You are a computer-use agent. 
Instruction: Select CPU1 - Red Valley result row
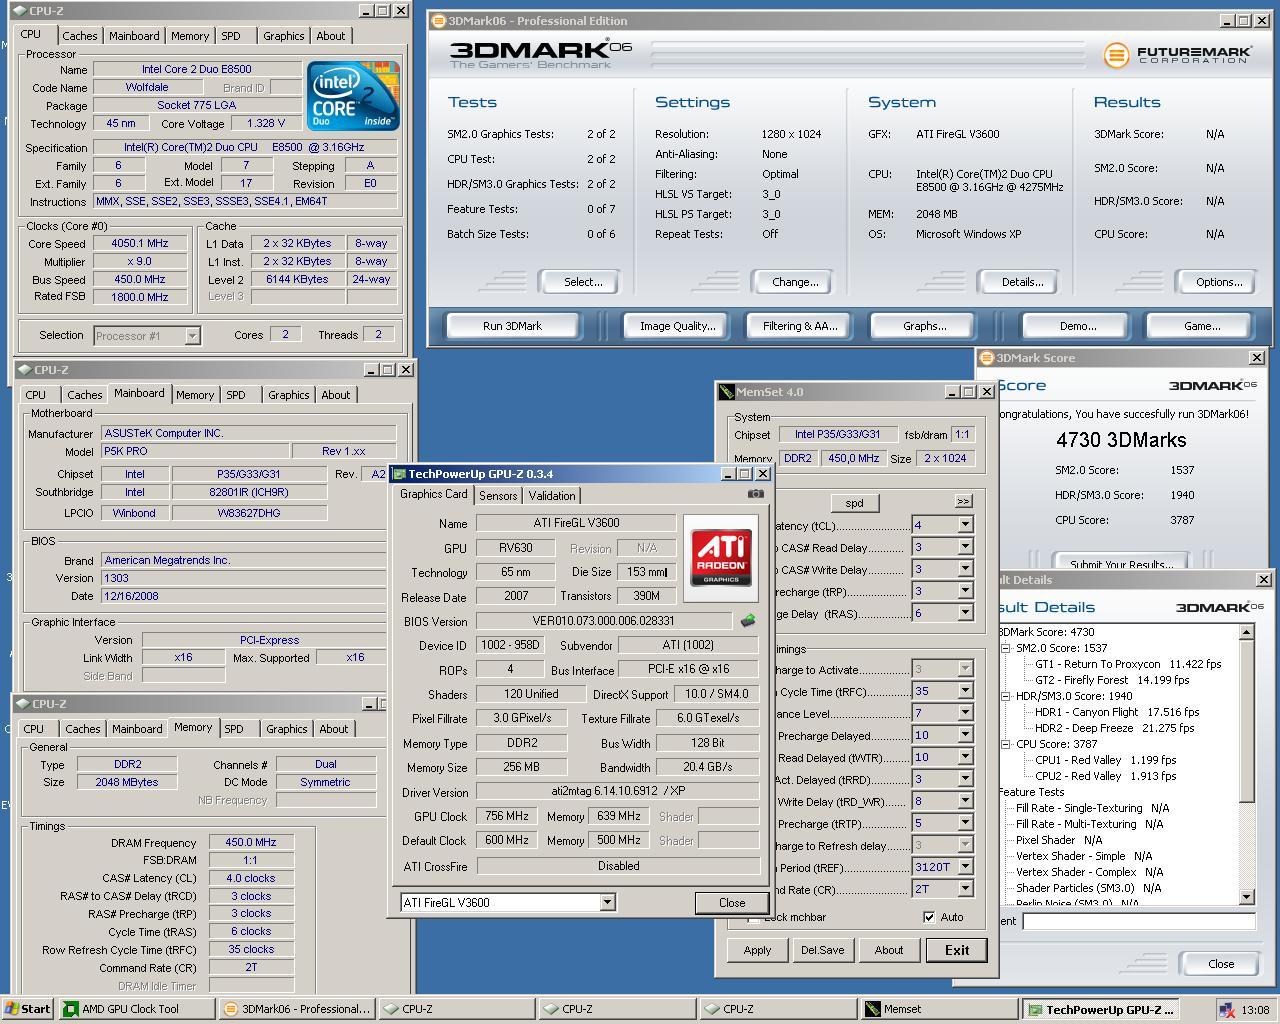(1106, 760)
